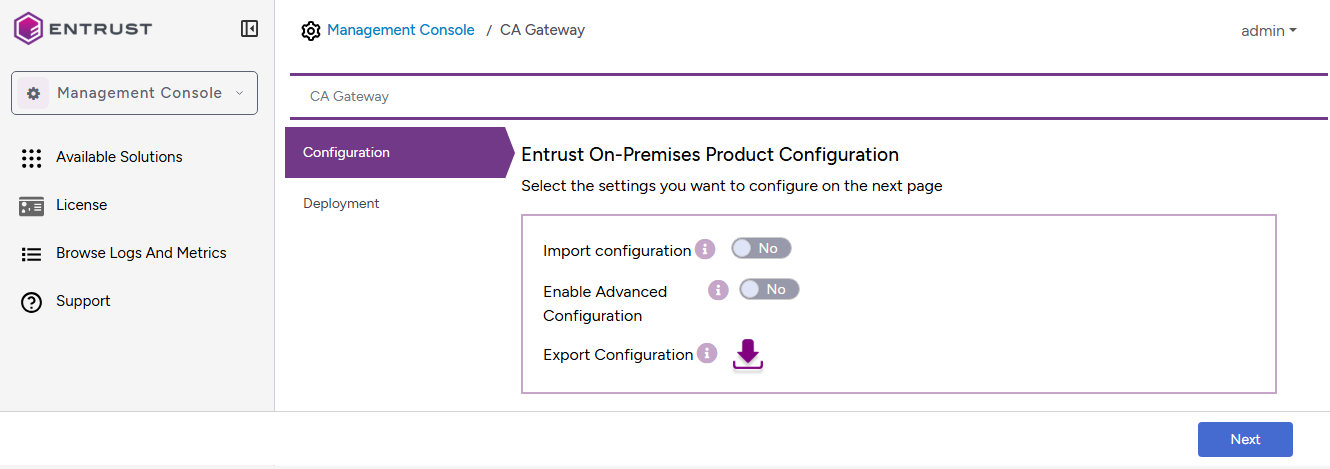Enable the Advanced Configuration switch

tap(769, 290)
